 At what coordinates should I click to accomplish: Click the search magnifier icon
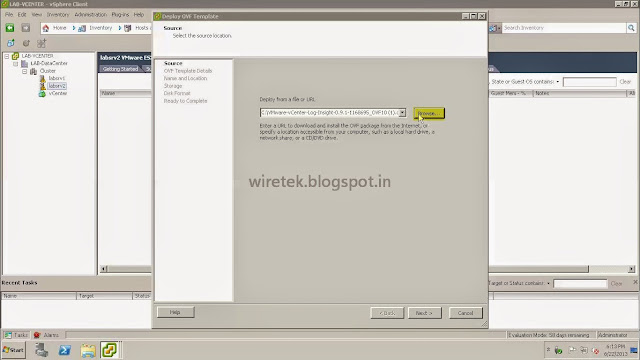coord(631,28)
